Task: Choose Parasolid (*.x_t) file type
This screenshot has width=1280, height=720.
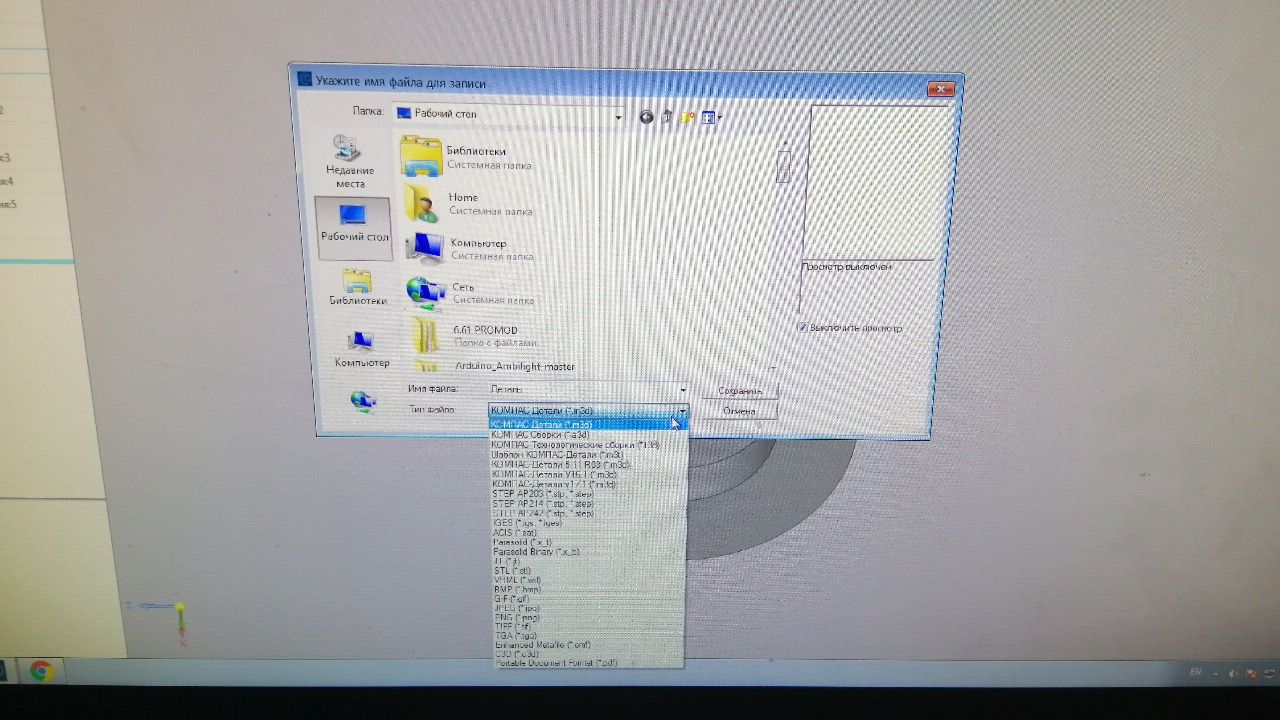Action: (588, 542)
